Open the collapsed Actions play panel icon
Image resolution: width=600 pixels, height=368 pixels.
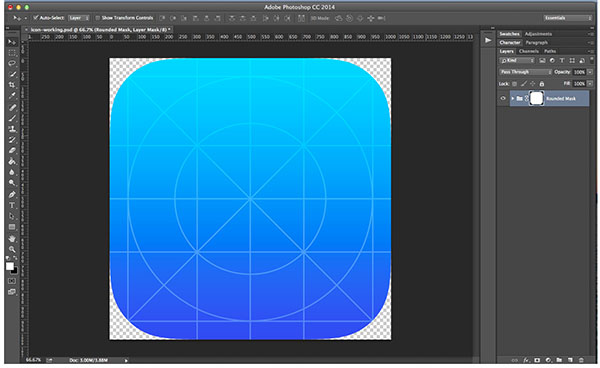(488, 40)
